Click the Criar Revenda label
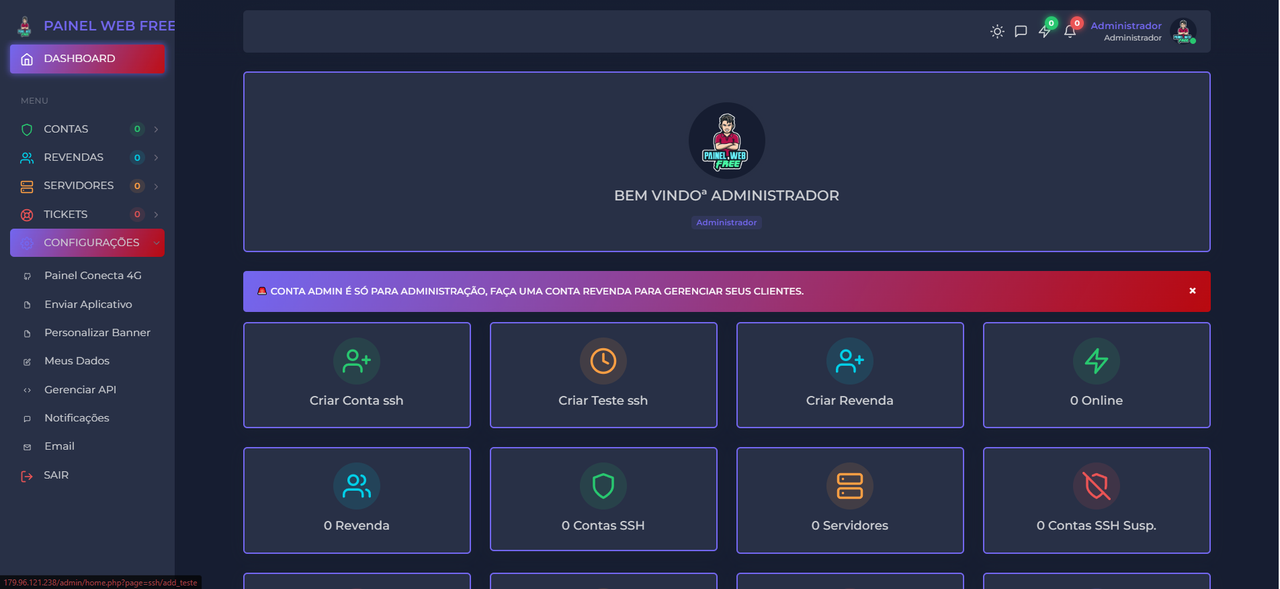Image resolution: width=1280 pixels, height=589 pixels. click(x=850, y=401)
